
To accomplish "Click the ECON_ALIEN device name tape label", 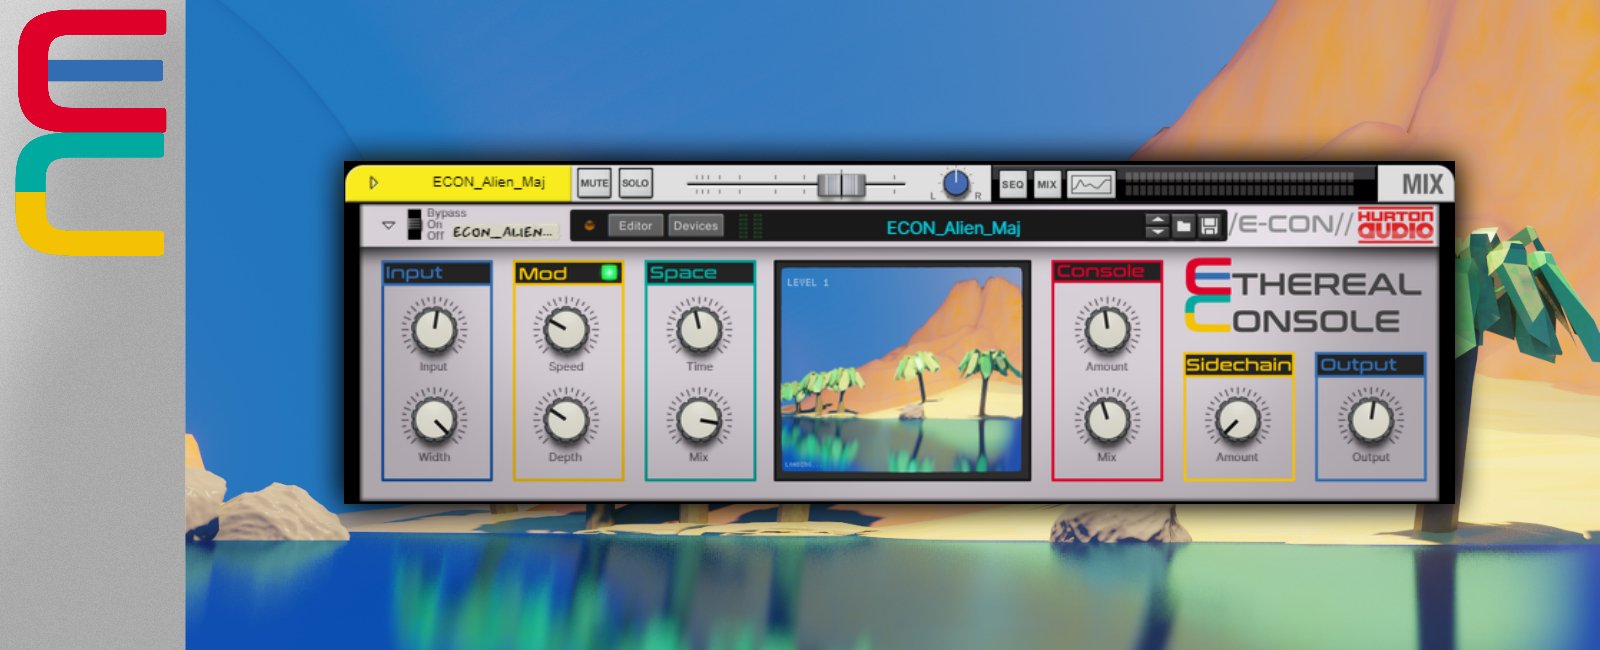I will (x=503, y=232).
